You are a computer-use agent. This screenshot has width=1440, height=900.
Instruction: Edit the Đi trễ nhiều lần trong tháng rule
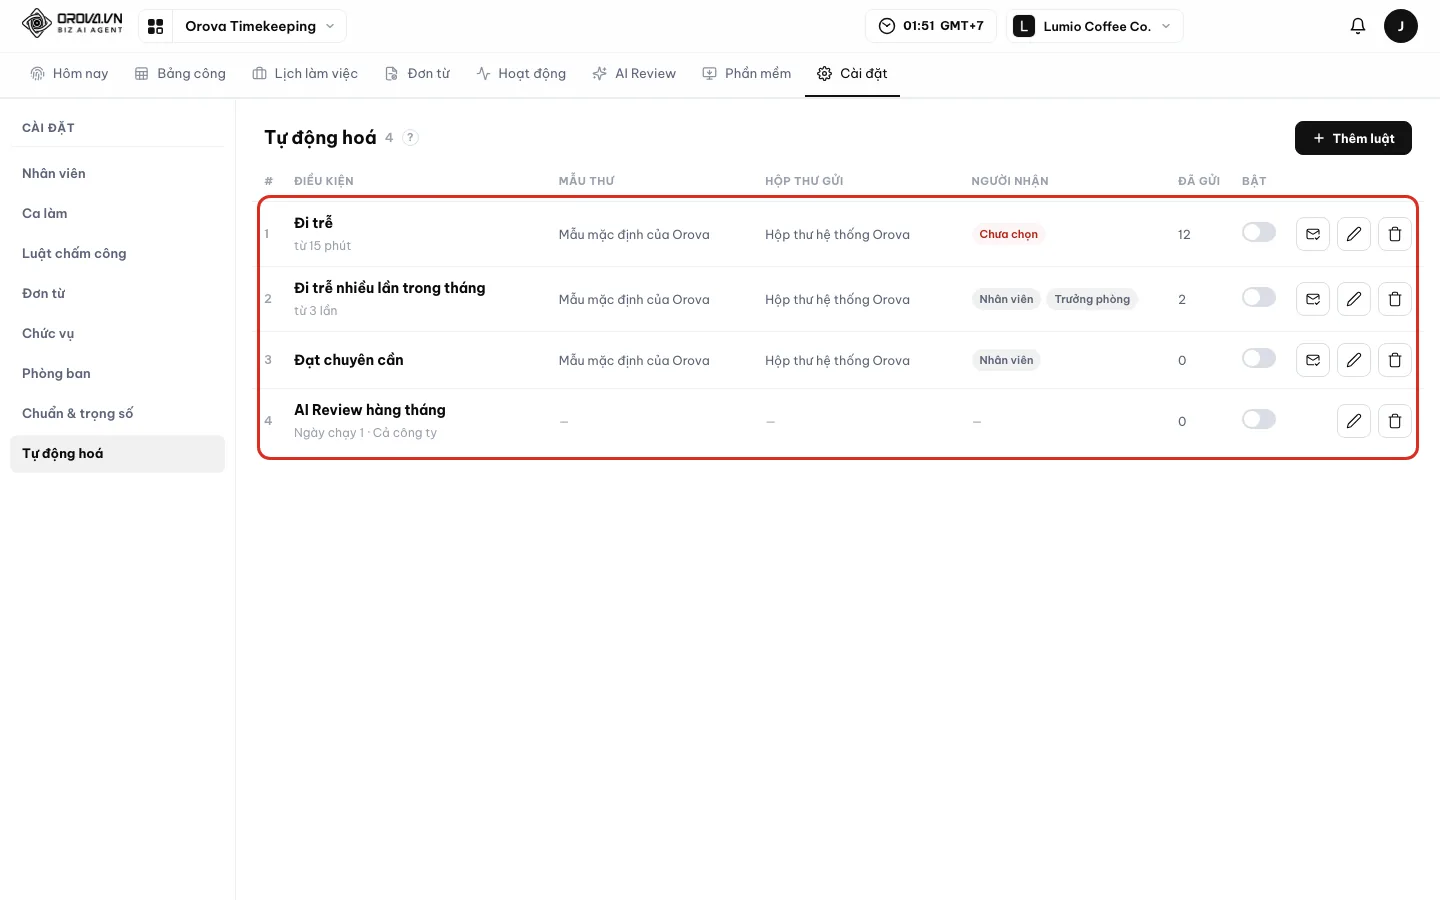(x=1354, y=299)
